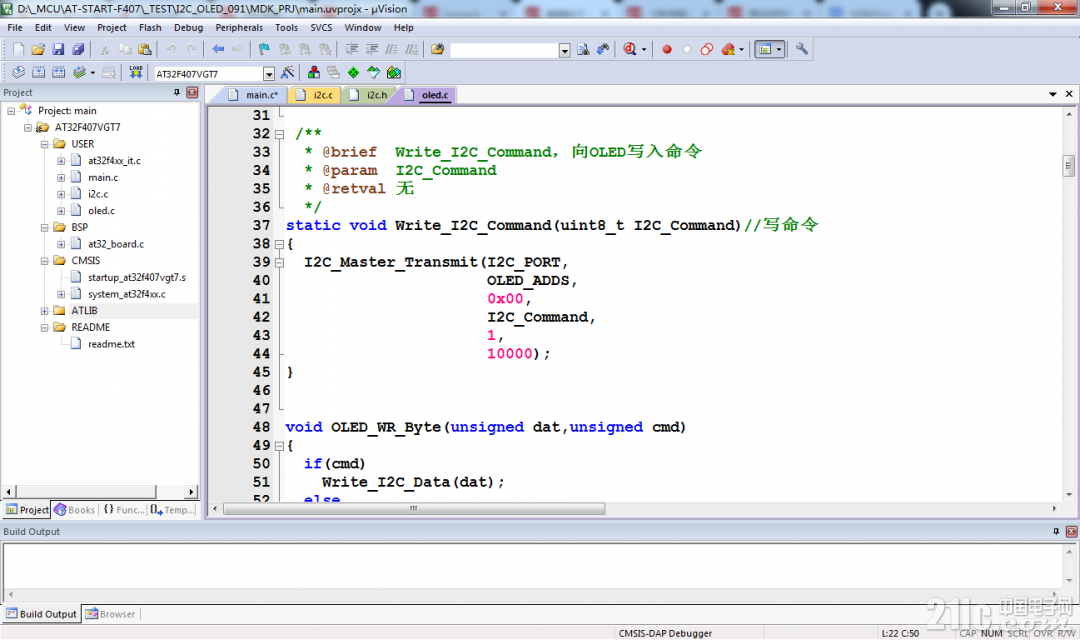Collapse the USER group in the project tree
This screenshot has height=640, width=1080.
click(44, 144)
